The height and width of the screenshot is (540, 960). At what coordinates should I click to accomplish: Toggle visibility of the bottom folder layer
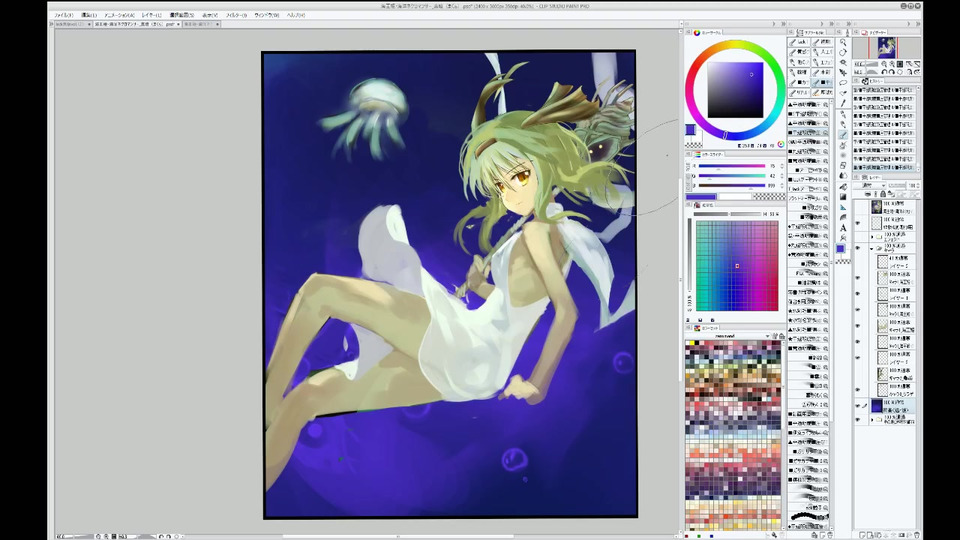tap(858, 421)
